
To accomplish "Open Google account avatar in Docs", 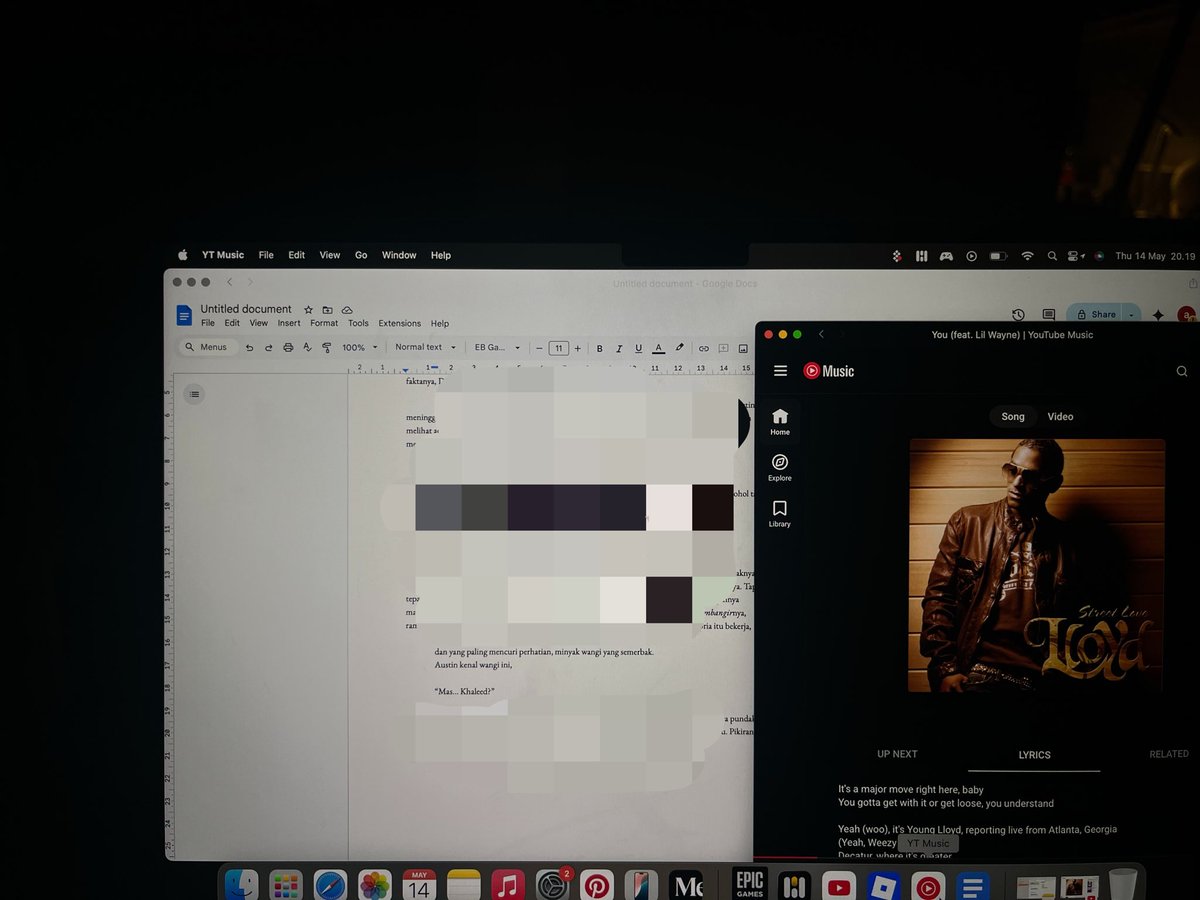I will tap(1186, 314).
